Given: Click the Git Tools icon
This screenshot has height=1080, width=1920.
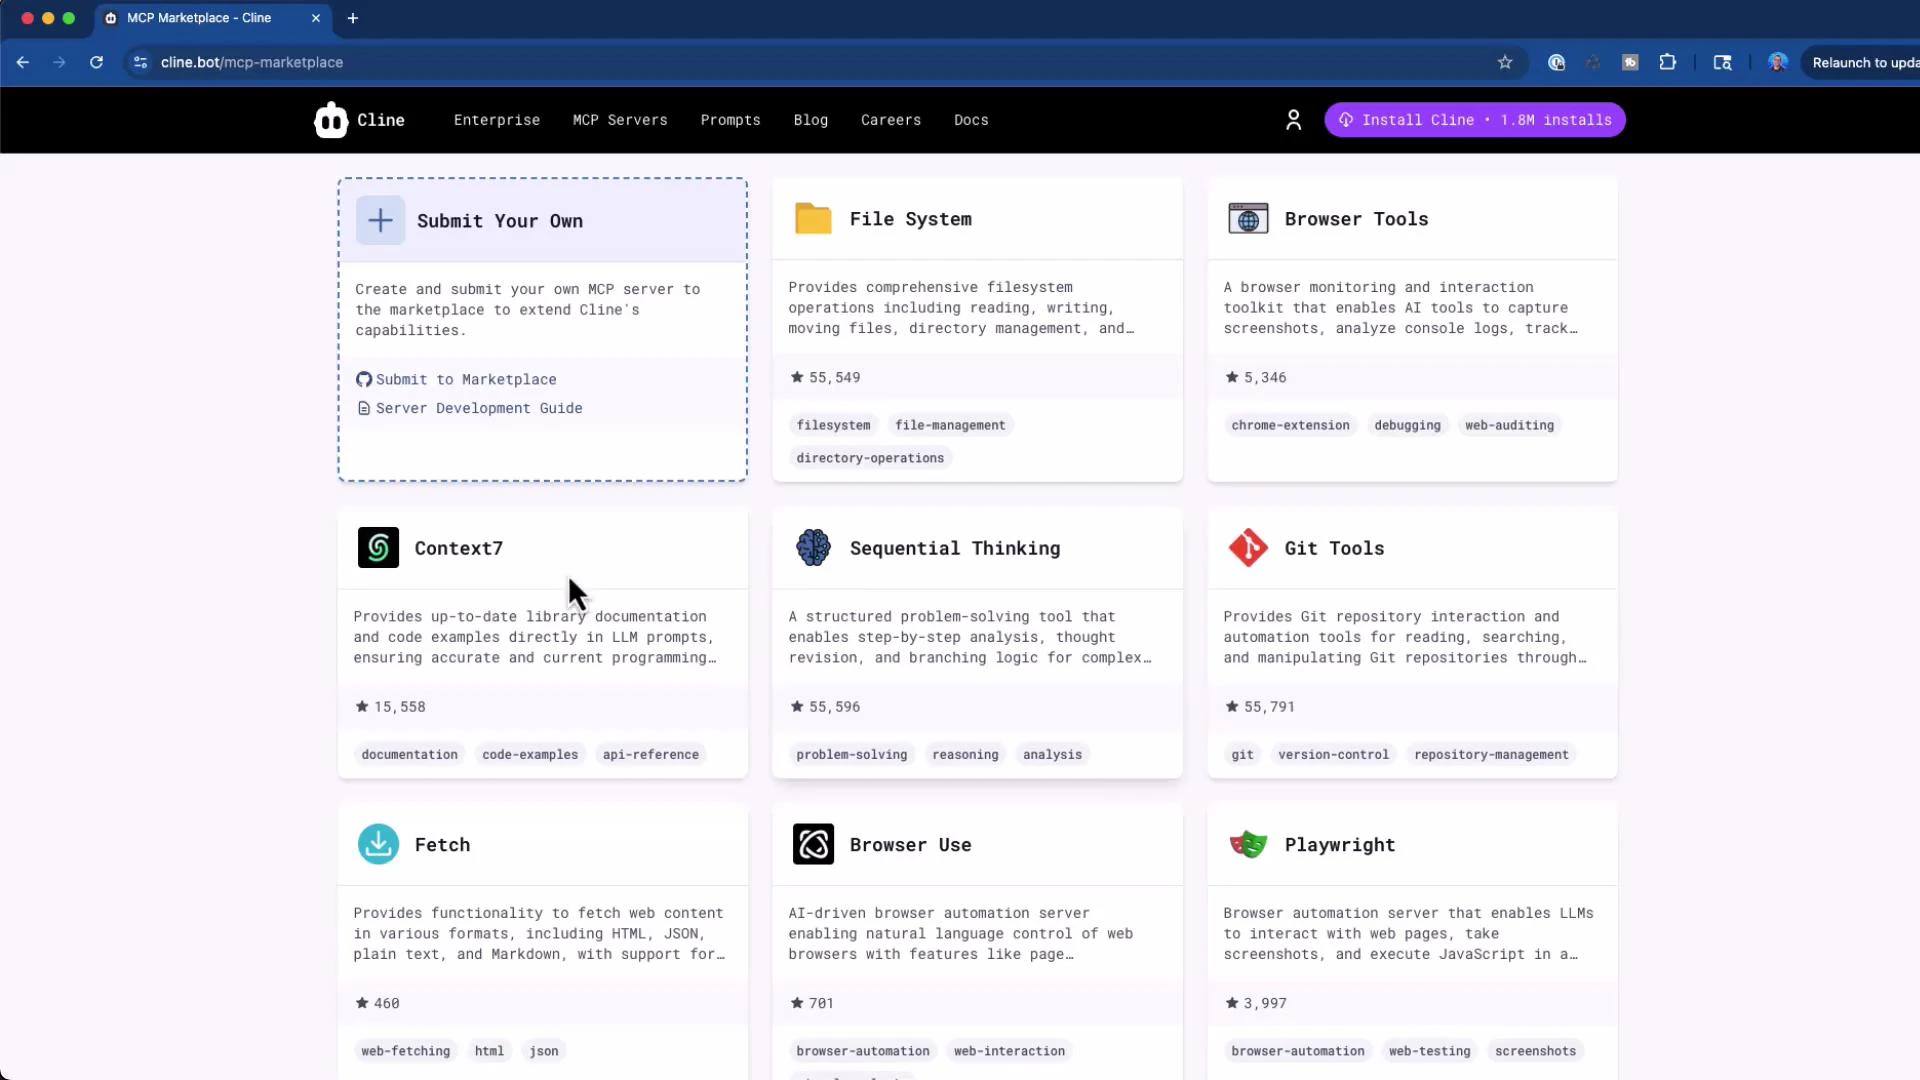Looking at the screenshot, I should pos(1247,547).
